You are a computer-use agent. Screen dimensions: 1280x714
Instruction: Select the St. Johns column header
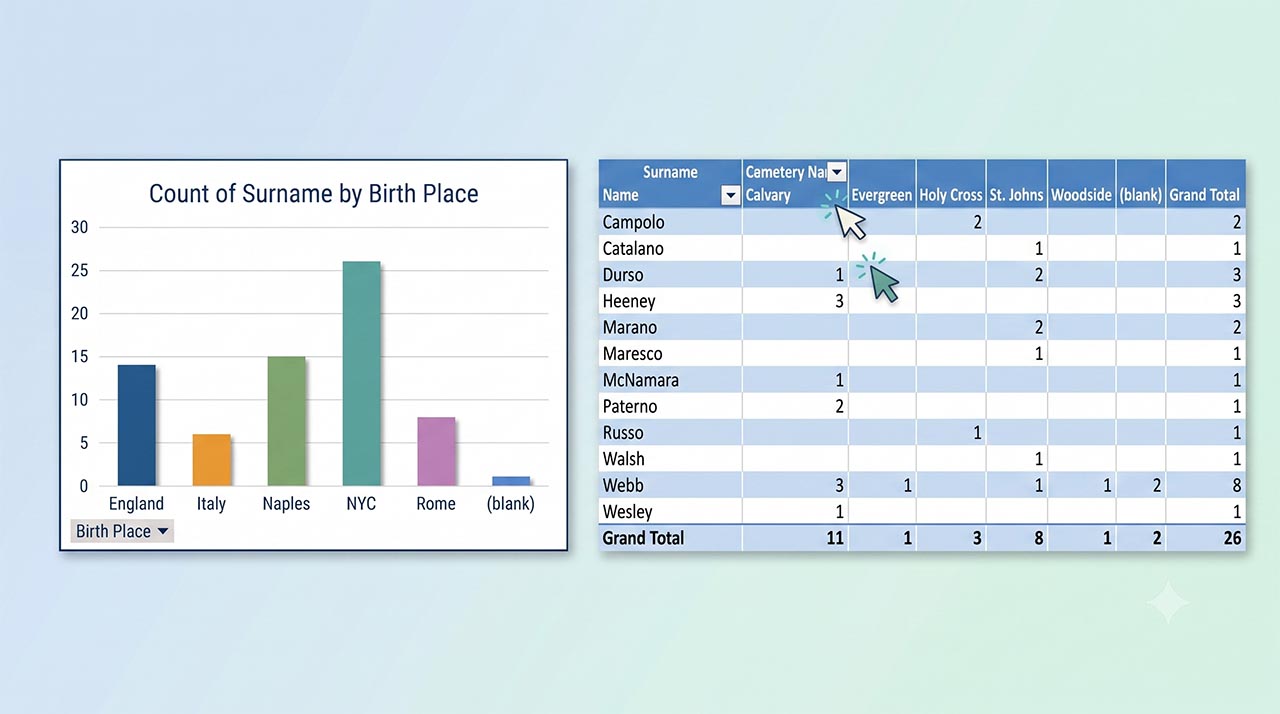[x=1016, y=195]
